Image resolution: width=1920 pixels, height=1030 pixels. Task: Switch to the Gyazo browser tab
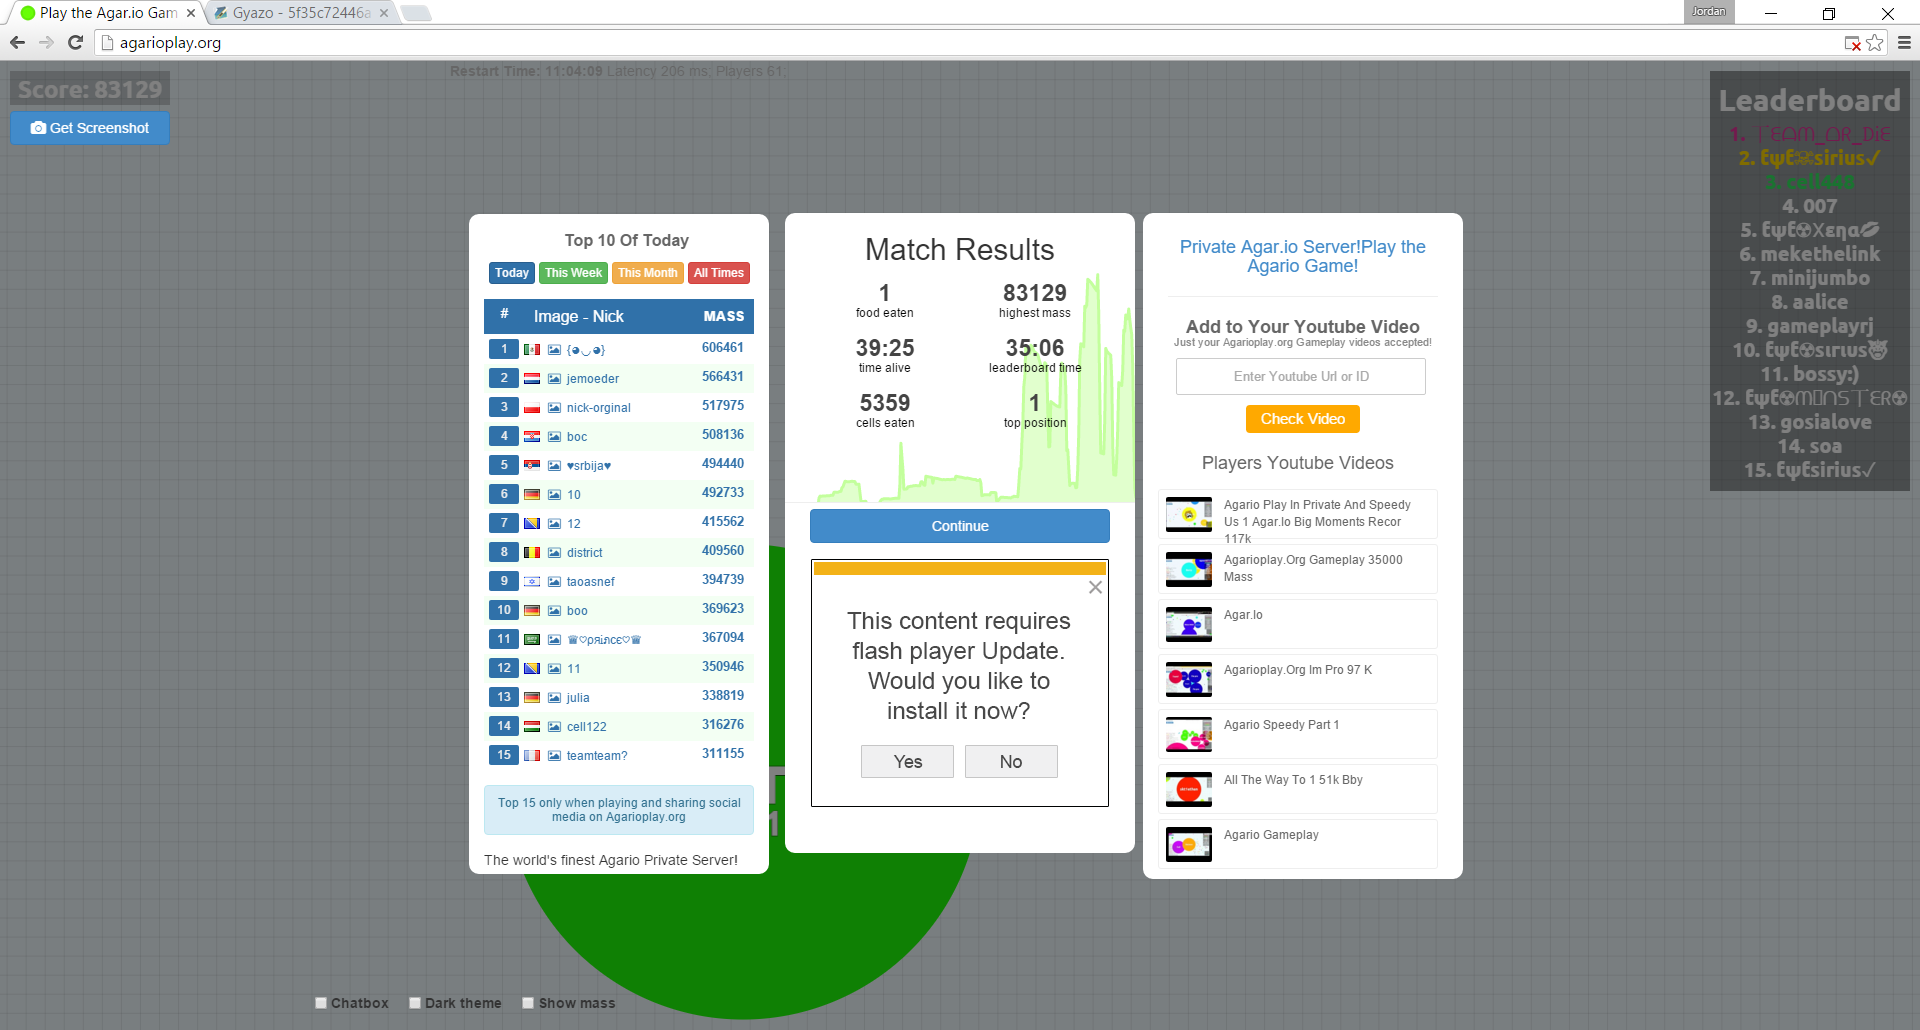click(301, 13)
